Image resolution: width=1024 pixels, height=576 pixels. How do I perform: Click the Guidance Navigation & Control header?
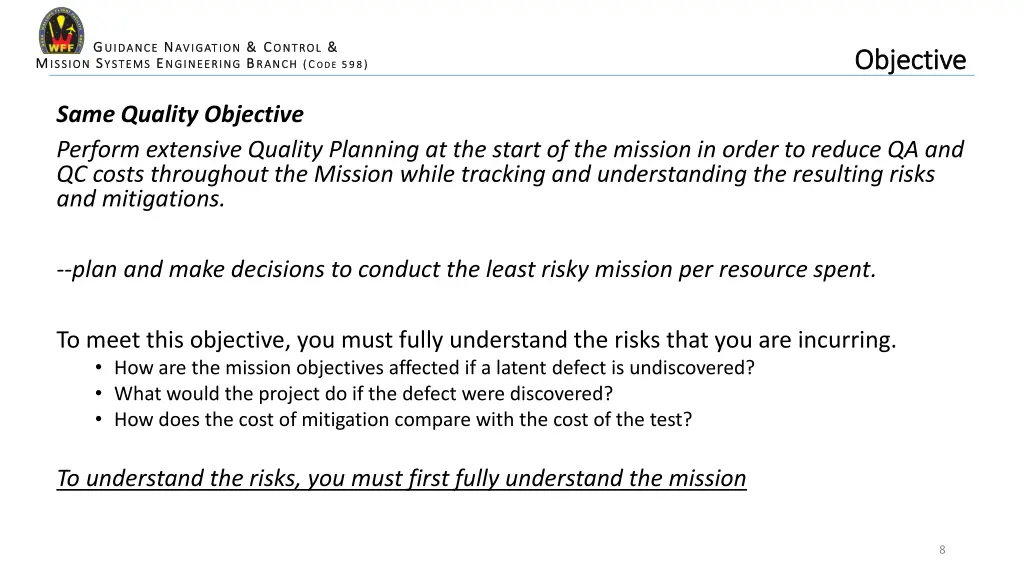pos(216,47)
